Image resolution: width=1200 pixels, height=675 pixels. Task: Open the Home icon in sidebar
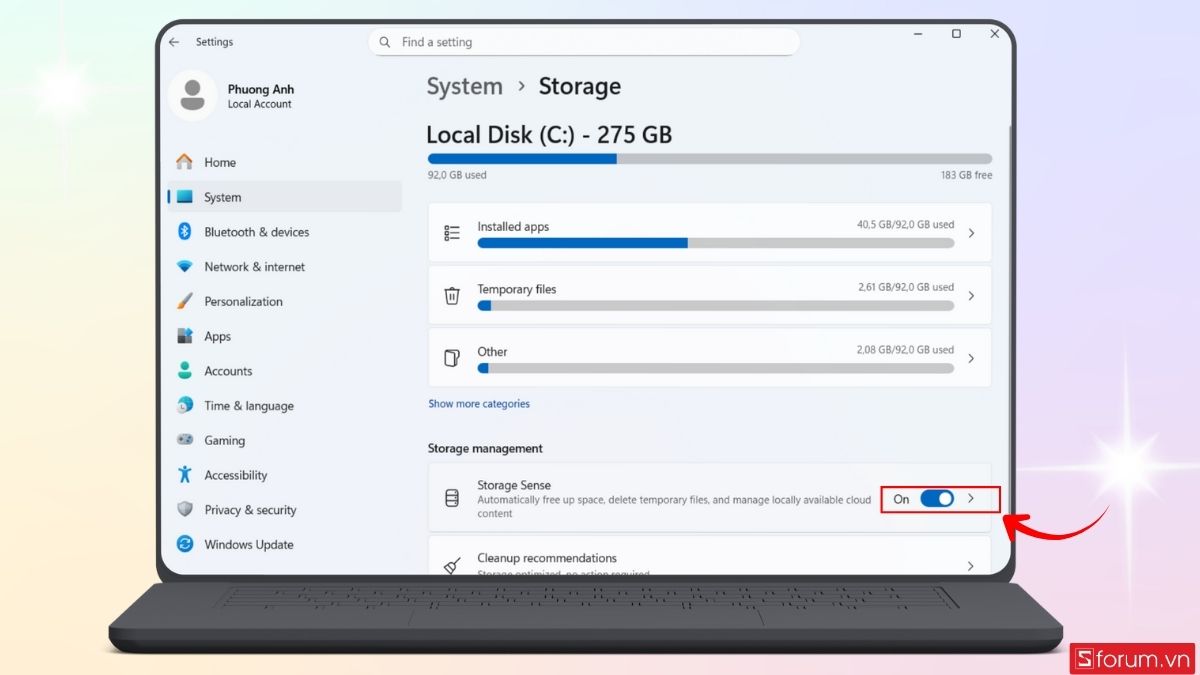[184, 162]
